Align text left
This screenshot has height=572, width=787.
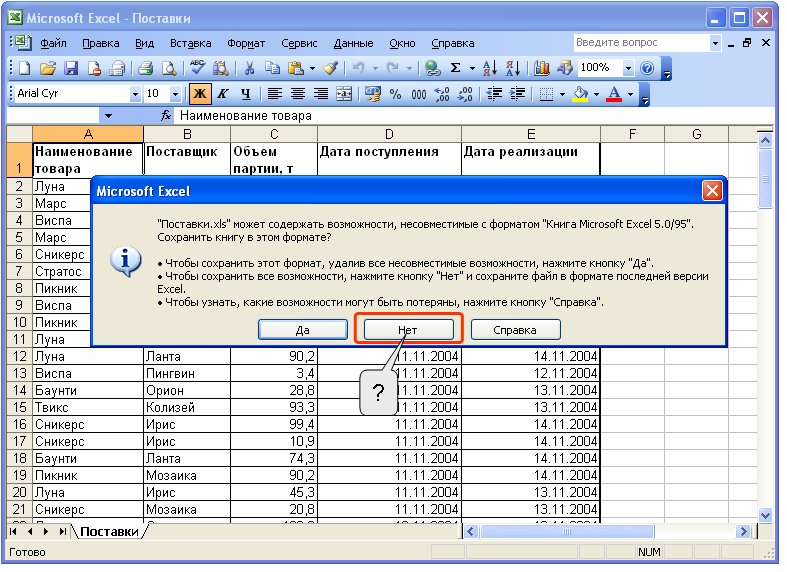[275, 94]
